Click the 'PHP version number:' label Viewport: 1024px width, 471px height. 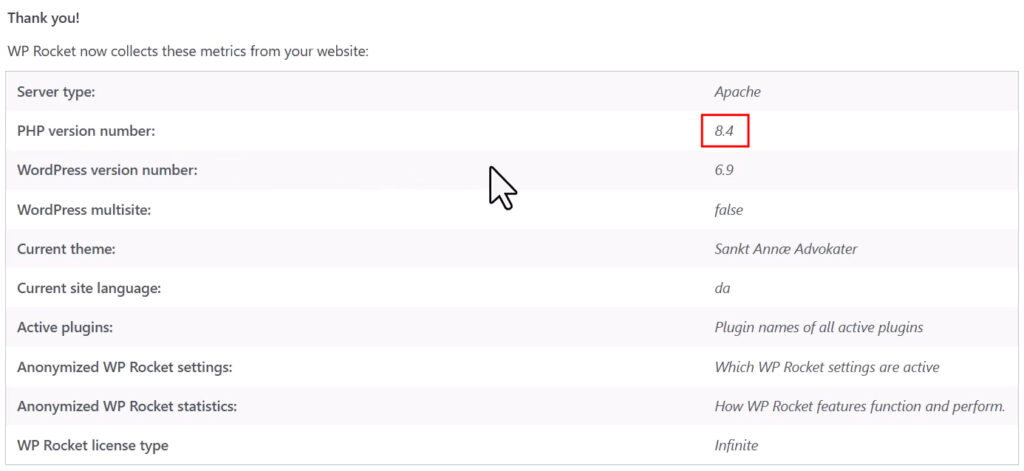(86, 131)
